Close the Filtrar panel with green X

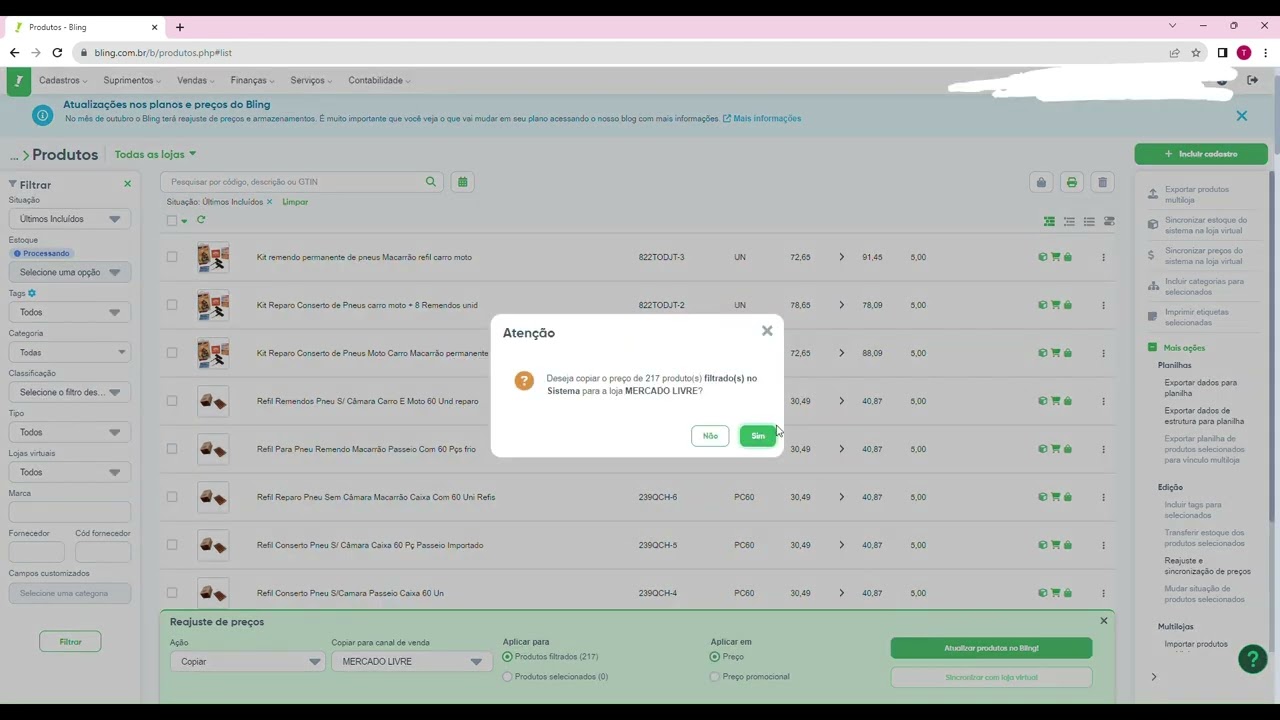click(x=127, y=184)
